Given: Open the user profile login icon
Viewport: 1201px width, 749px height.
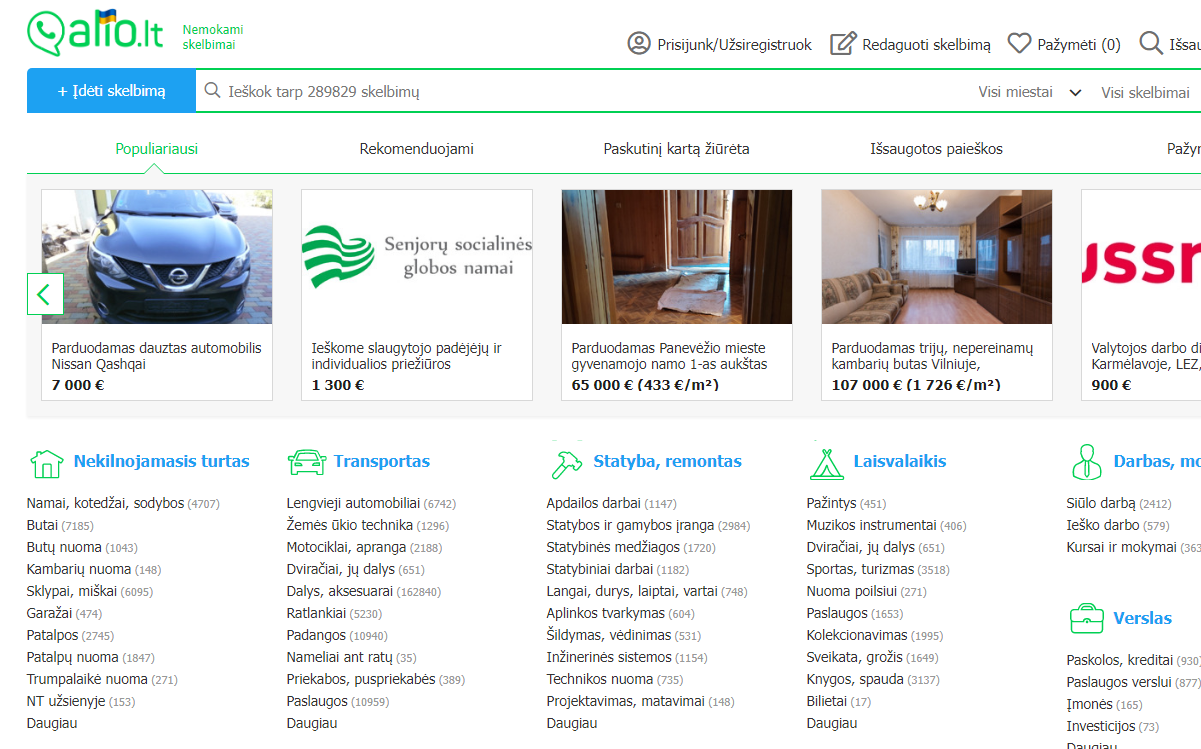Looking at the screenshot, I should coord(638,44).
